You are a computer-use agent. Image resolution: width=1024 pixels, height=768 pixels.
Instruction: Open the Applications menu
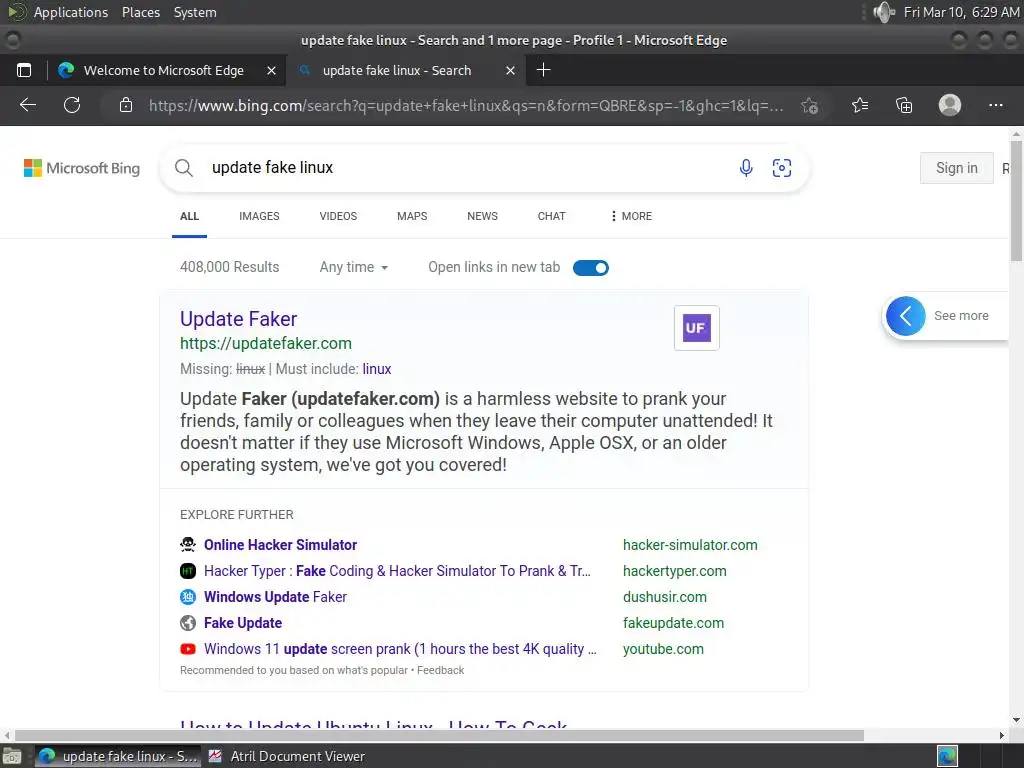(x=71, y=12)
